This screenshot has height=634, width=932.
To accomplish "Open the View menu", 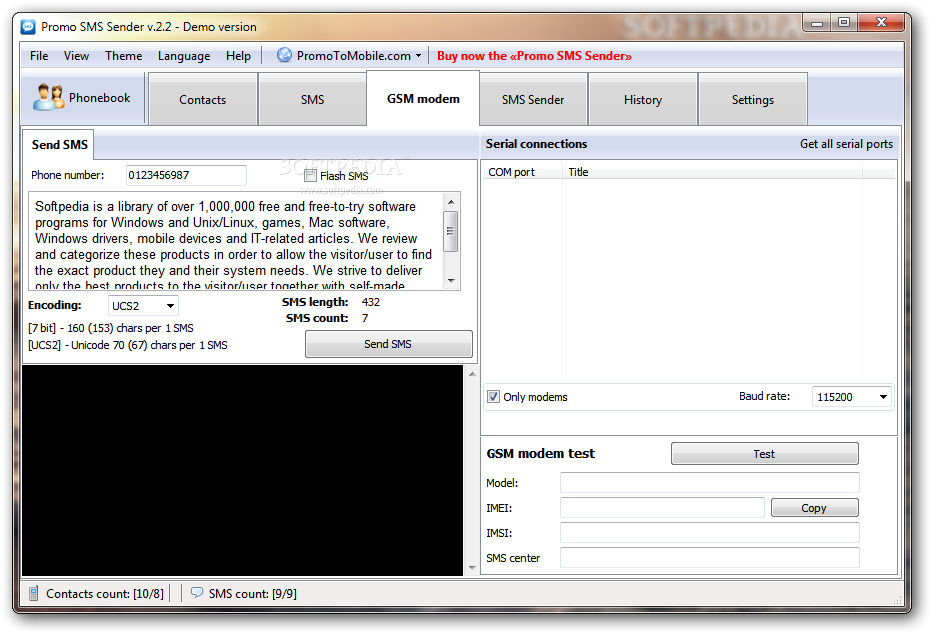I will click(x=76, y=55).
